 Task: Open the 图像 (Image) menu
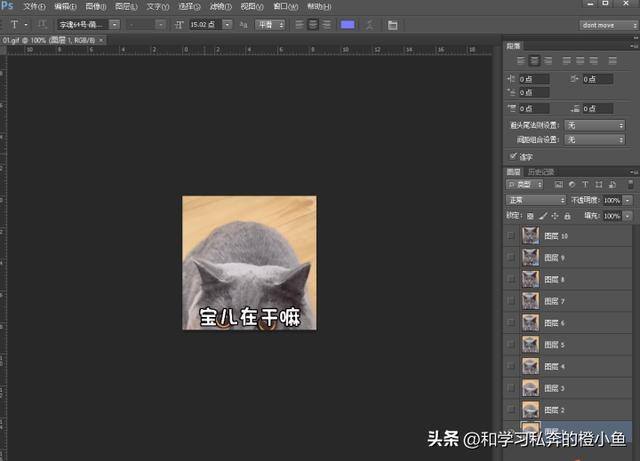click(96, 7)
